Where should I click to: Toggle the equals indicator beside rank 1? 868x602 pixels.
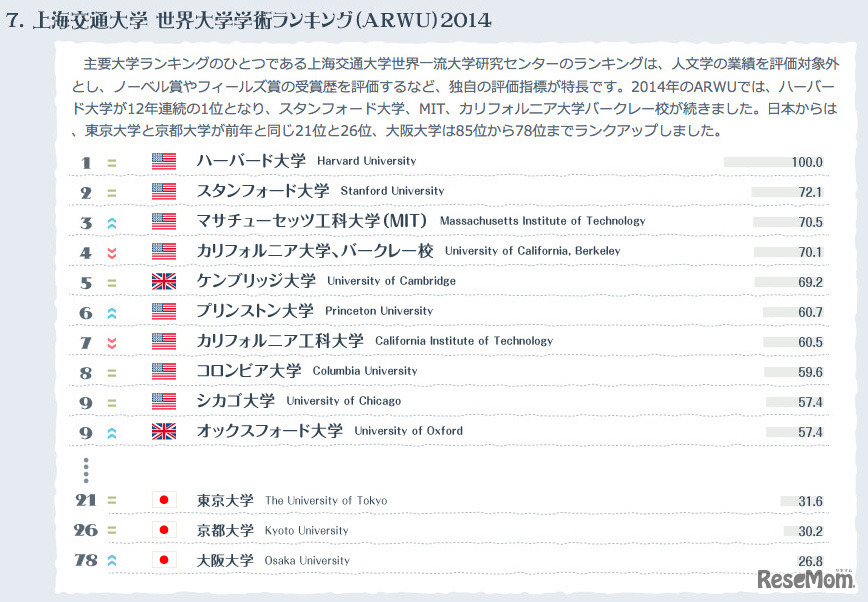tap(111, 161)
